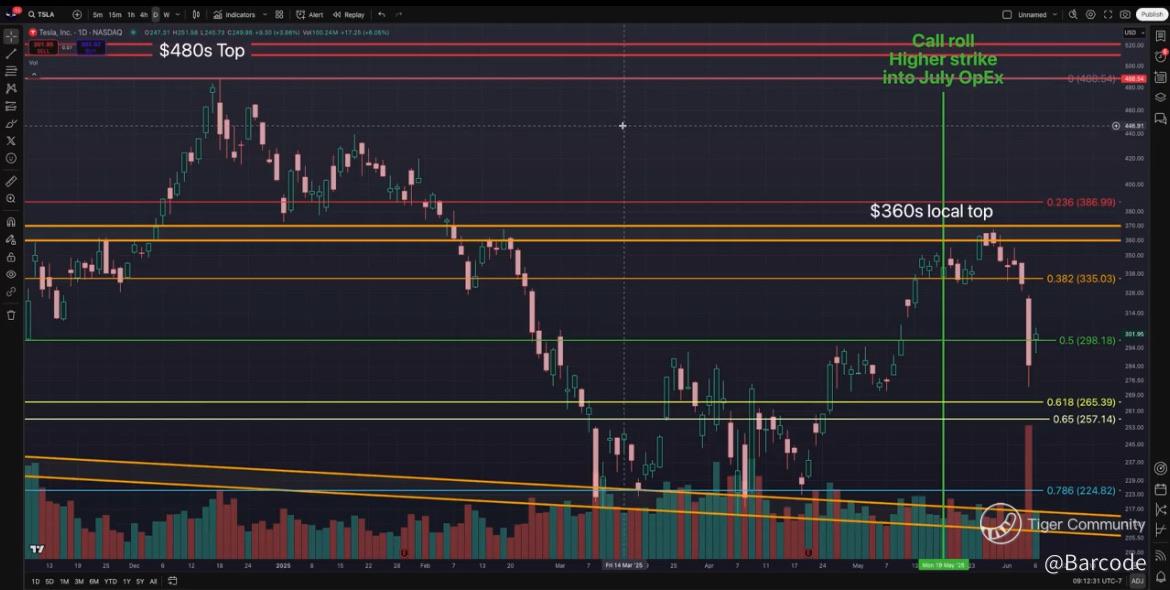1170x590 pixels.
Task: Select the brush drawing tool
Action: click(x=10, y=123)
